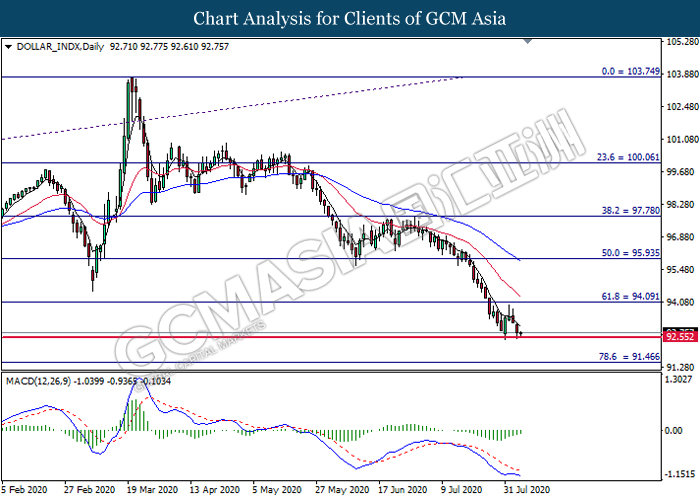The height and width of the screenshot is (500, 700).
Task: Select the DOLLAR_INDX,Daily symbol label
Action: pos(60,47)
